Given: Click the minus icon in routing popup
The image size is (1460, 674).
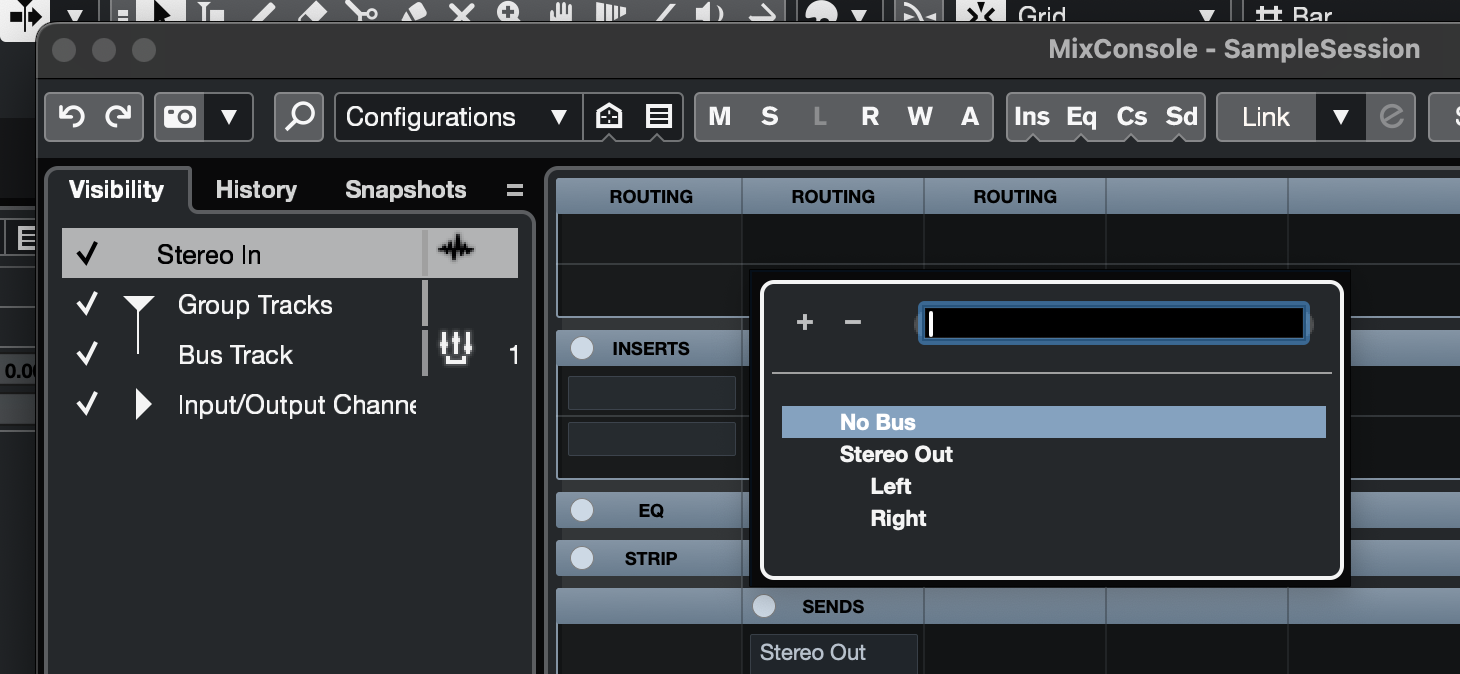Looking at the screenshot, I should (852, 322).
